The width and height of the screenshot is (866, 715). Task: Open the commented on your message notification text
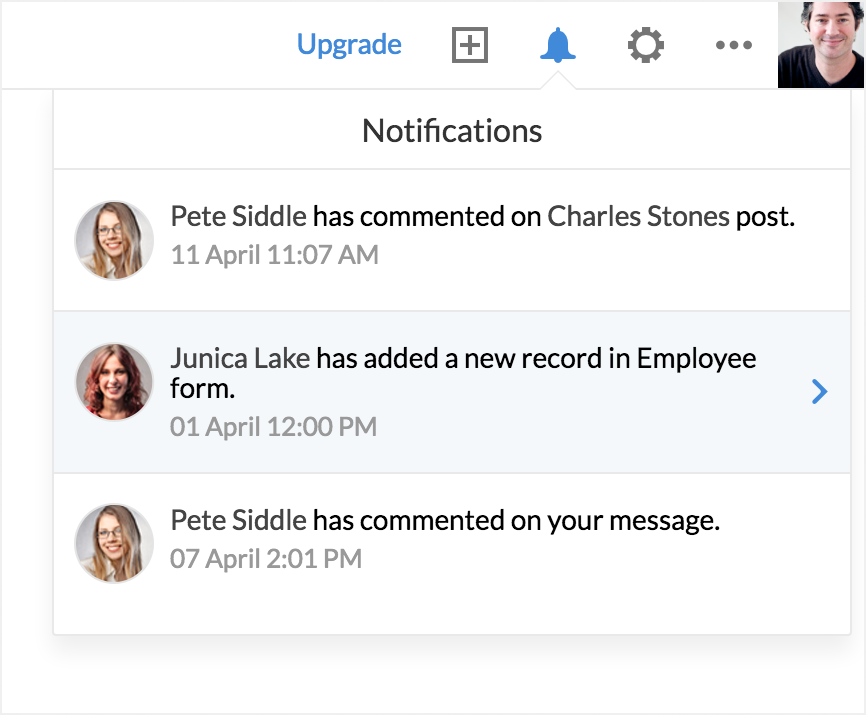click(x=516, y=520)
